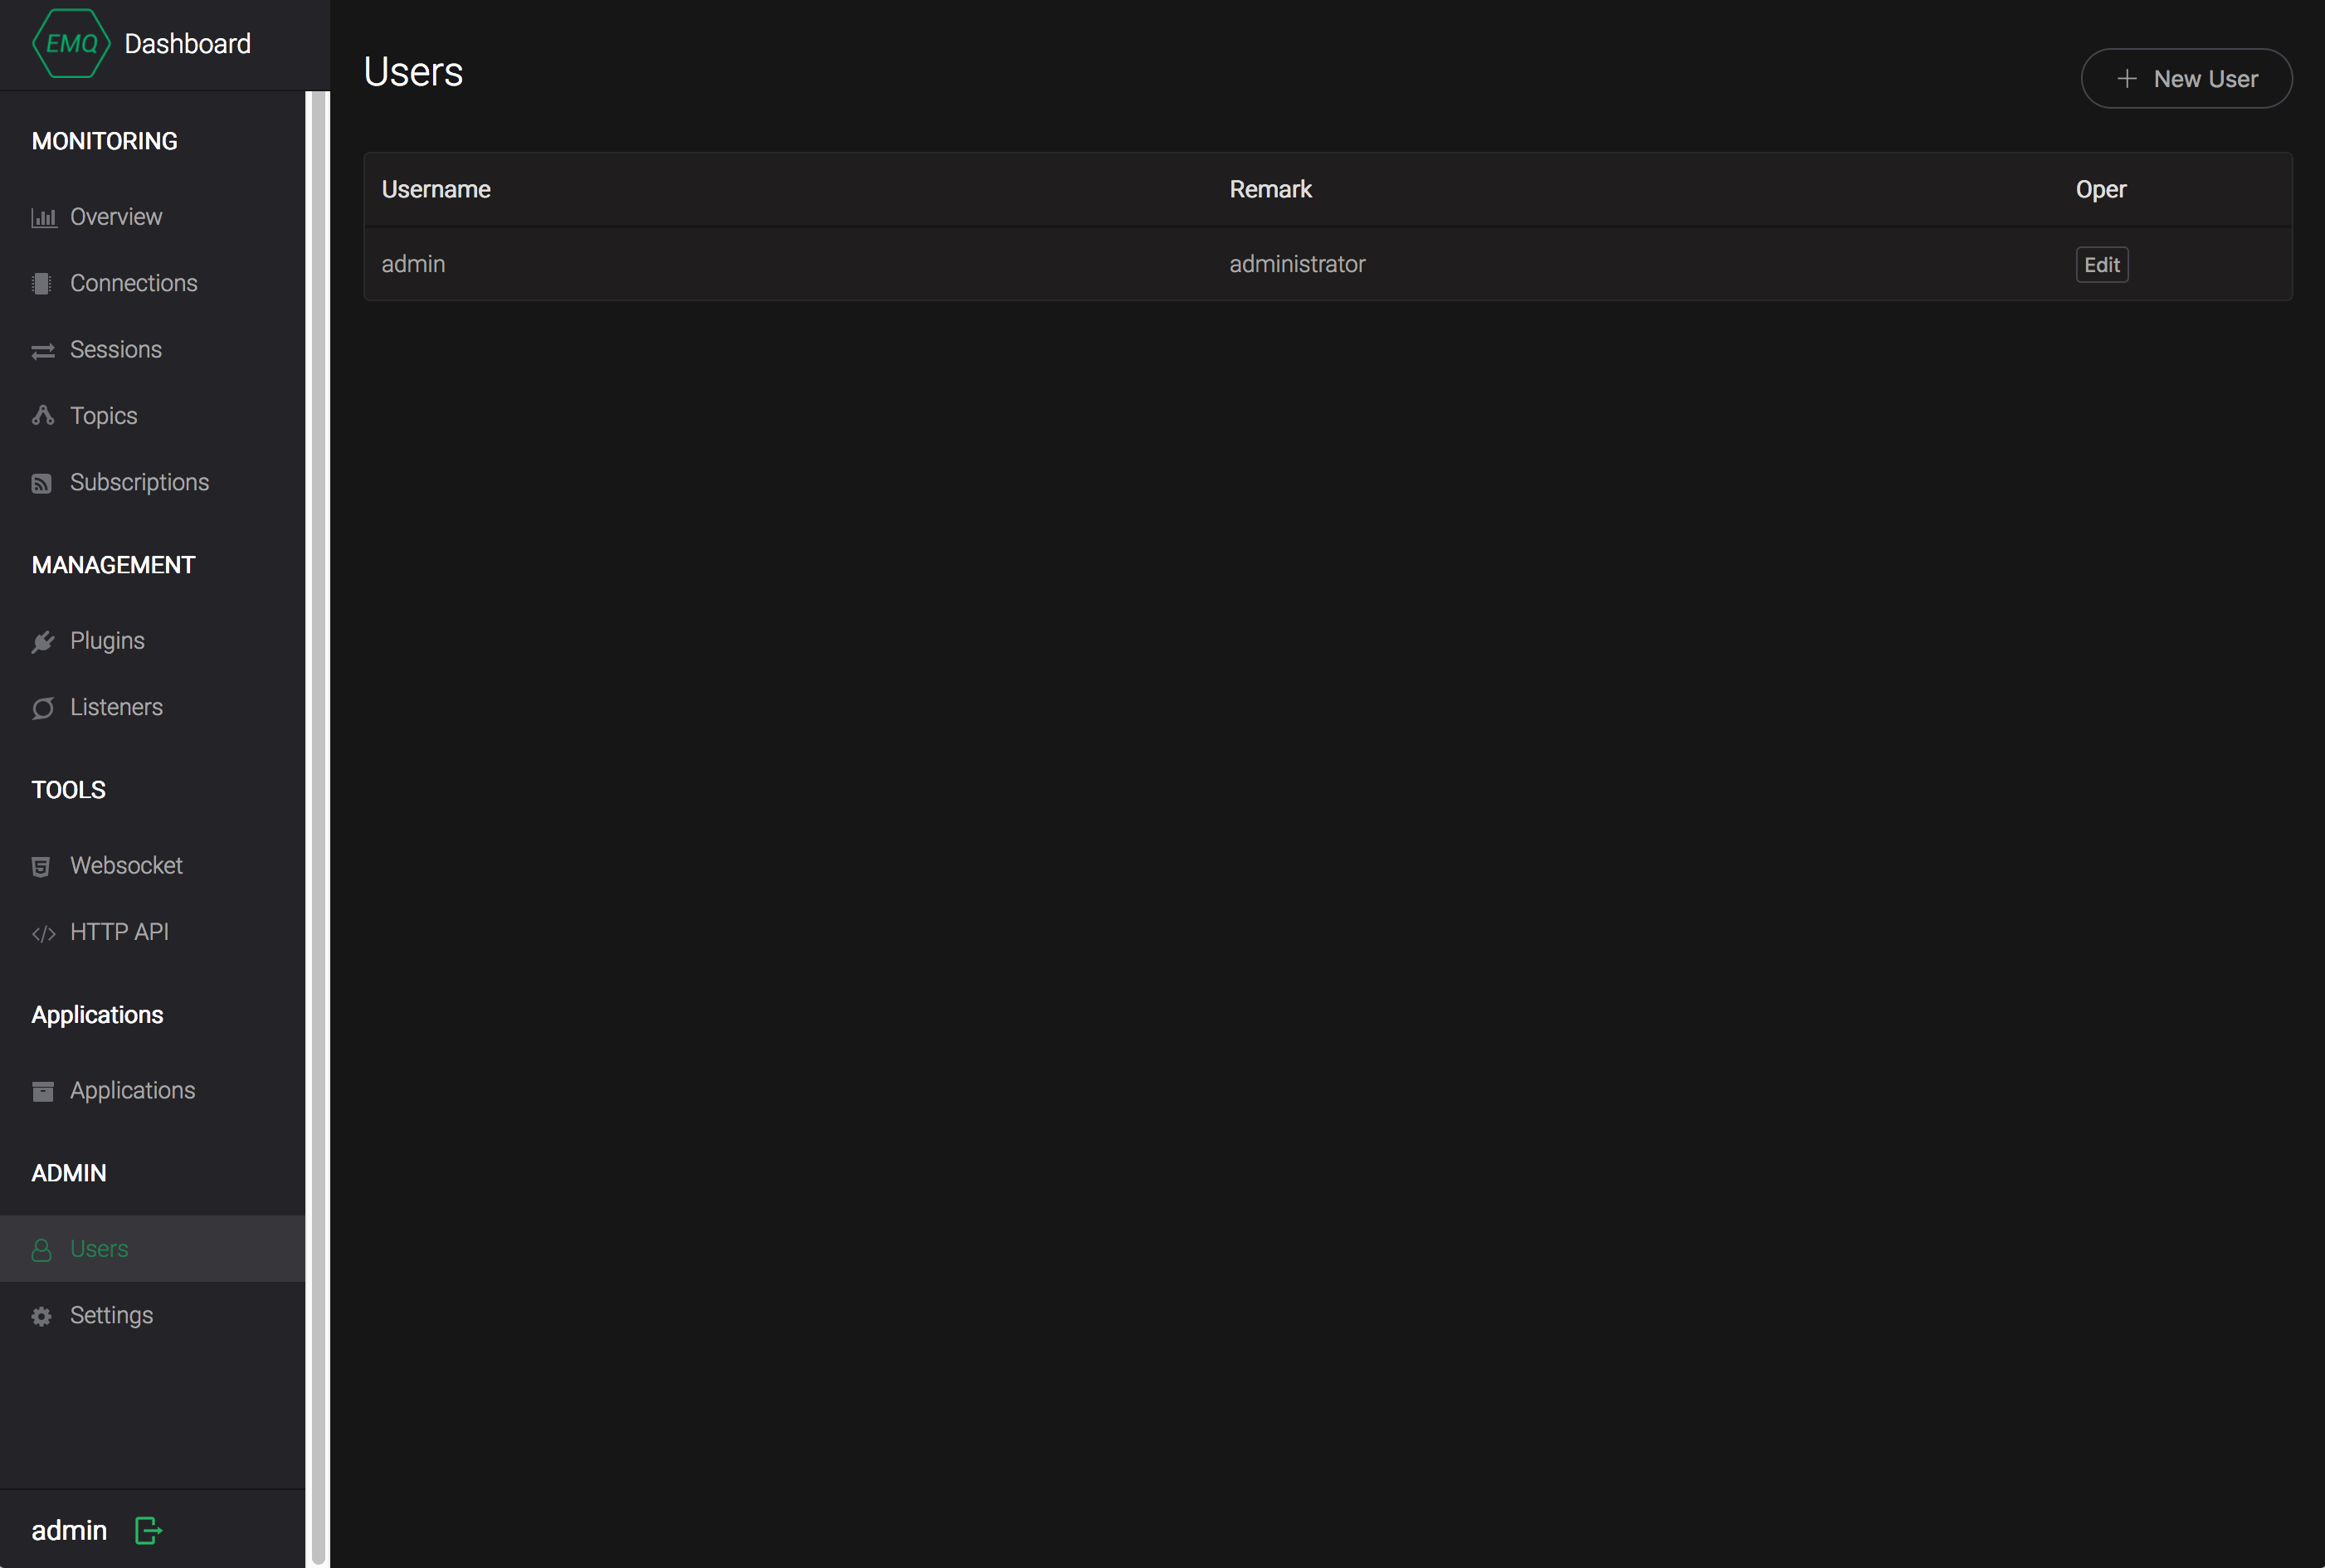Select Users in the Admin section
Image resolution: width=2325 pixels, height=1568 pixels.
(99, 1249)
